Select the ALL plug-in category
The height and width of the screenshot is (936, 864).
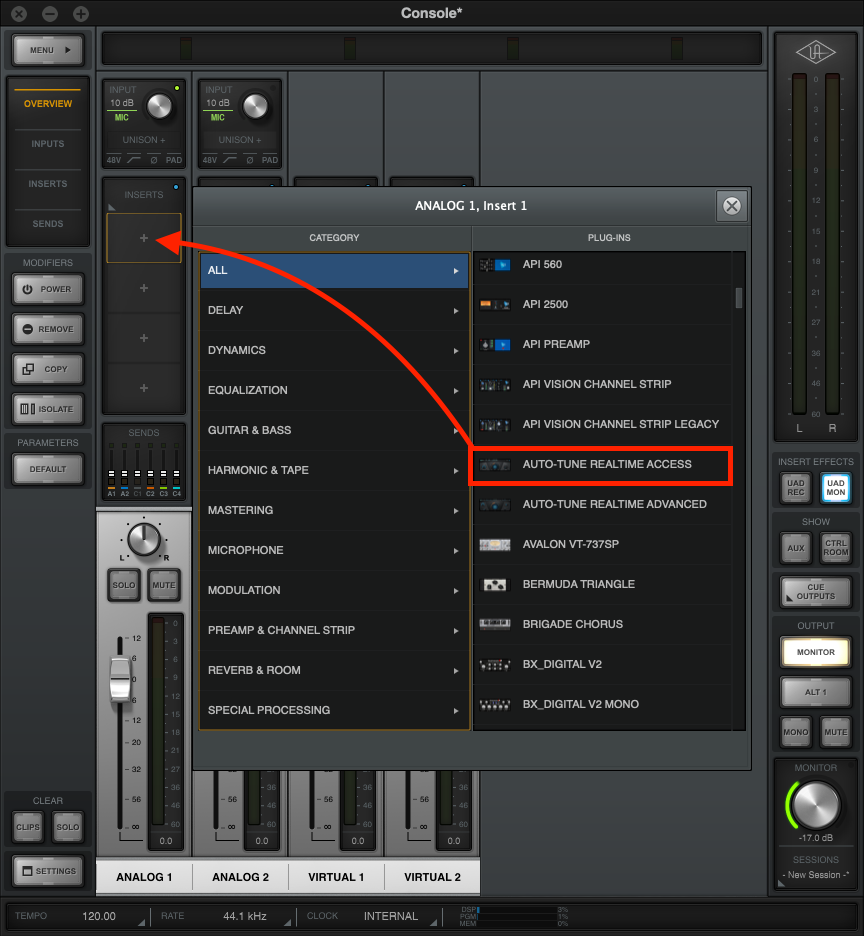pos(334,270)
